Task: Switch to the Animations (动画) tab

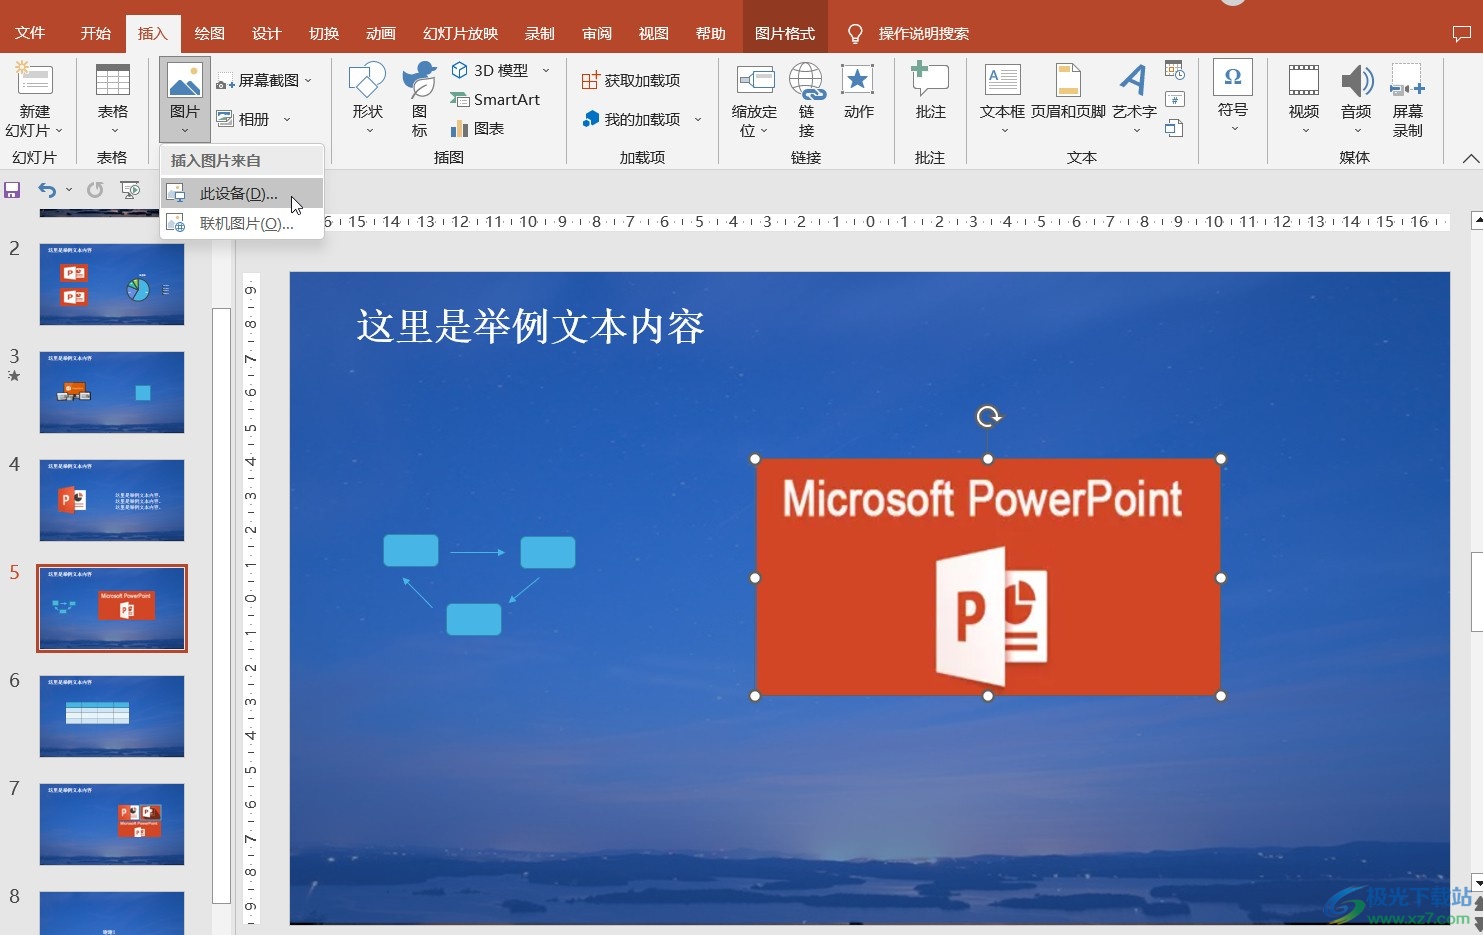Action: [381, 33]
